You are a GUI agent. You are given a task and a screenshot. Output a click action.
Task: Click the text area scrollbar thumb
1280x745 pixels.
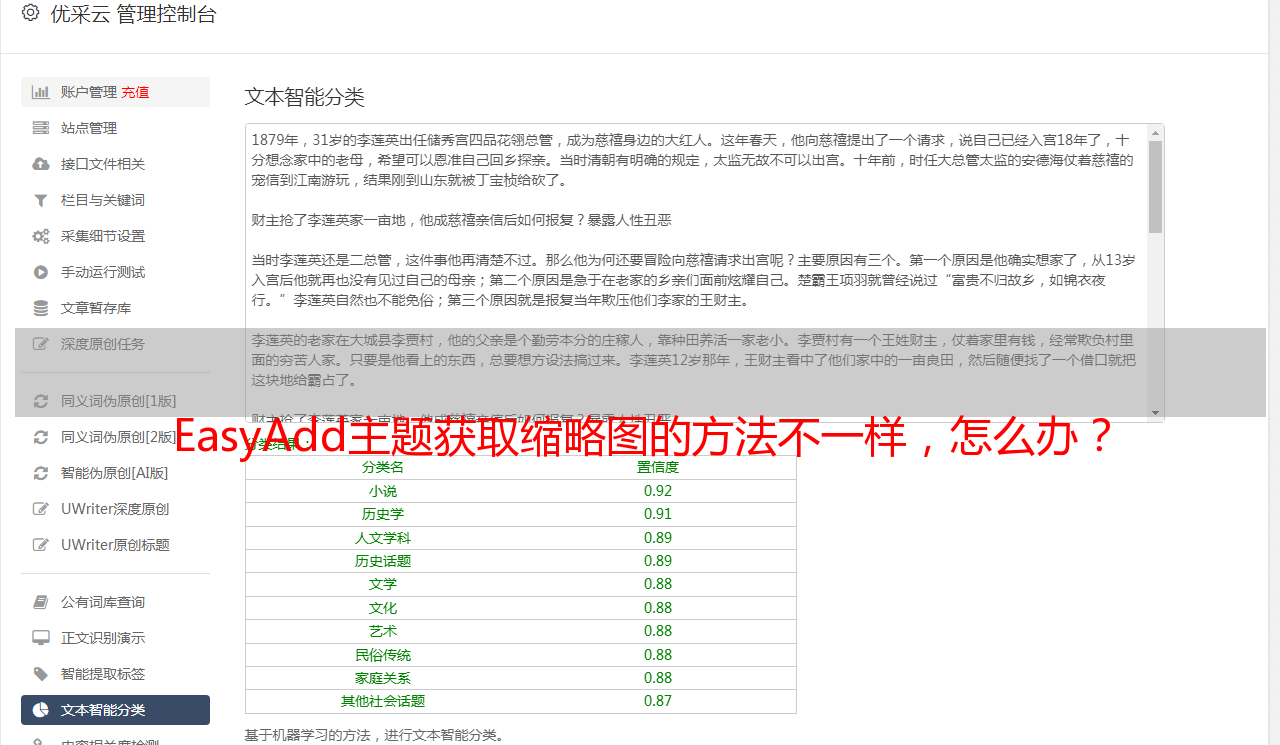[x=1155, y=187]
